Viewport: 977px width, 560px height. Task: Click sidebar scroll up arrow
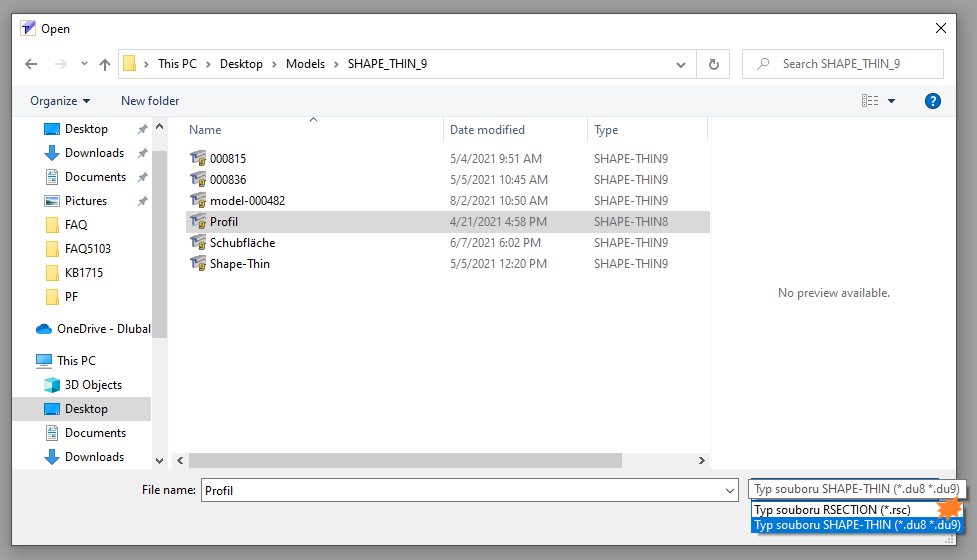(160, 127)
